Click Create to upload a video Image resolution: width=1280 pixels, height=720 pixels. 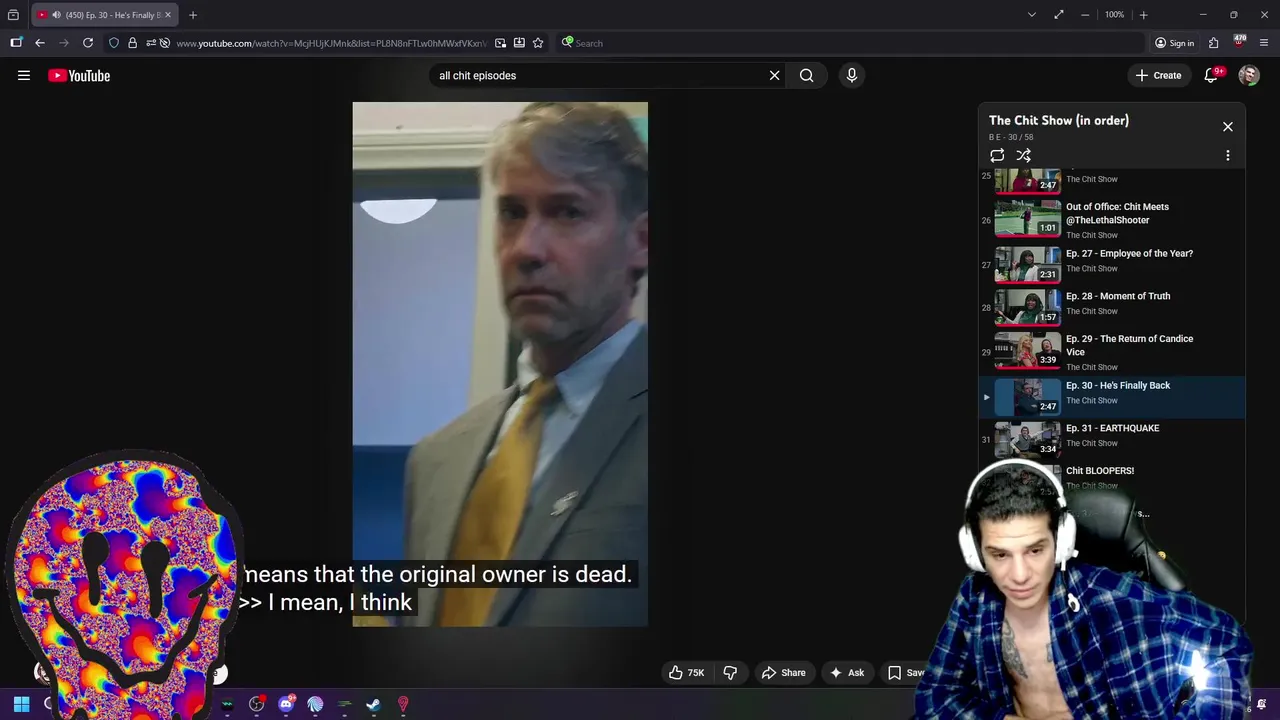tap(1158, 75)
